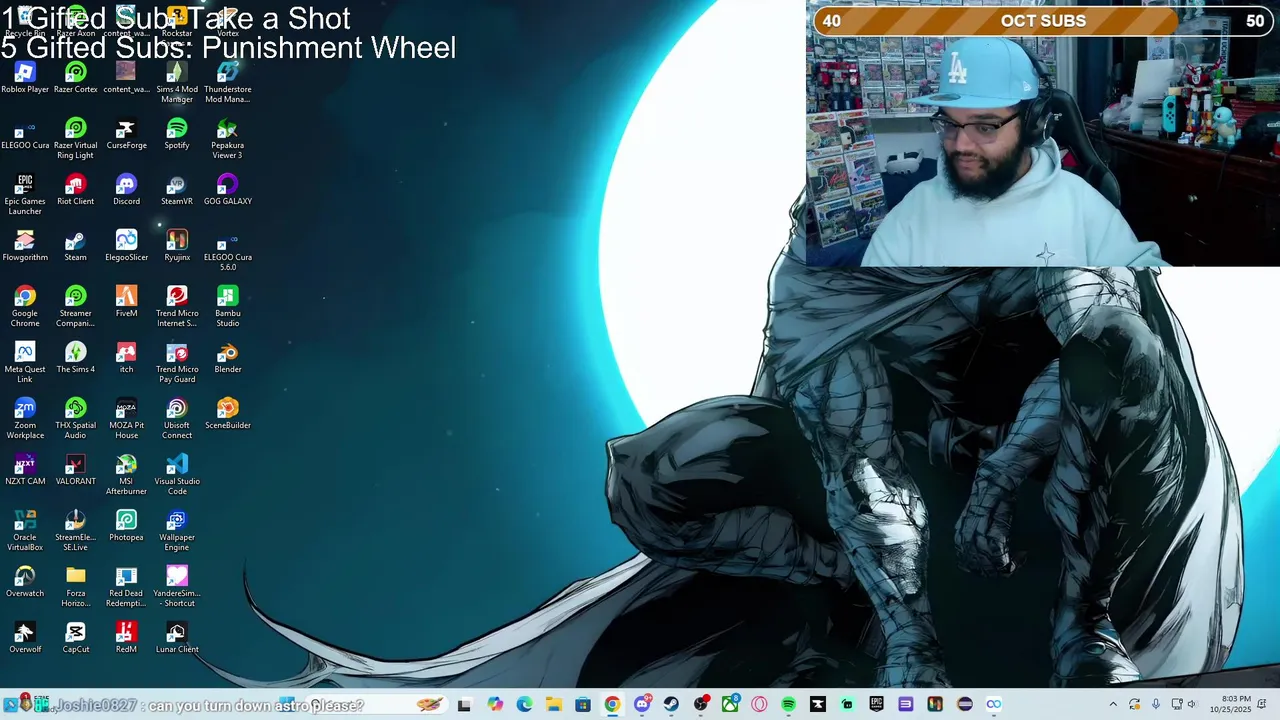Screen dimensions: 1280x720
Task: Select the FiveM desktop icon
Action: pyautogui.click(x=126, y=302)
